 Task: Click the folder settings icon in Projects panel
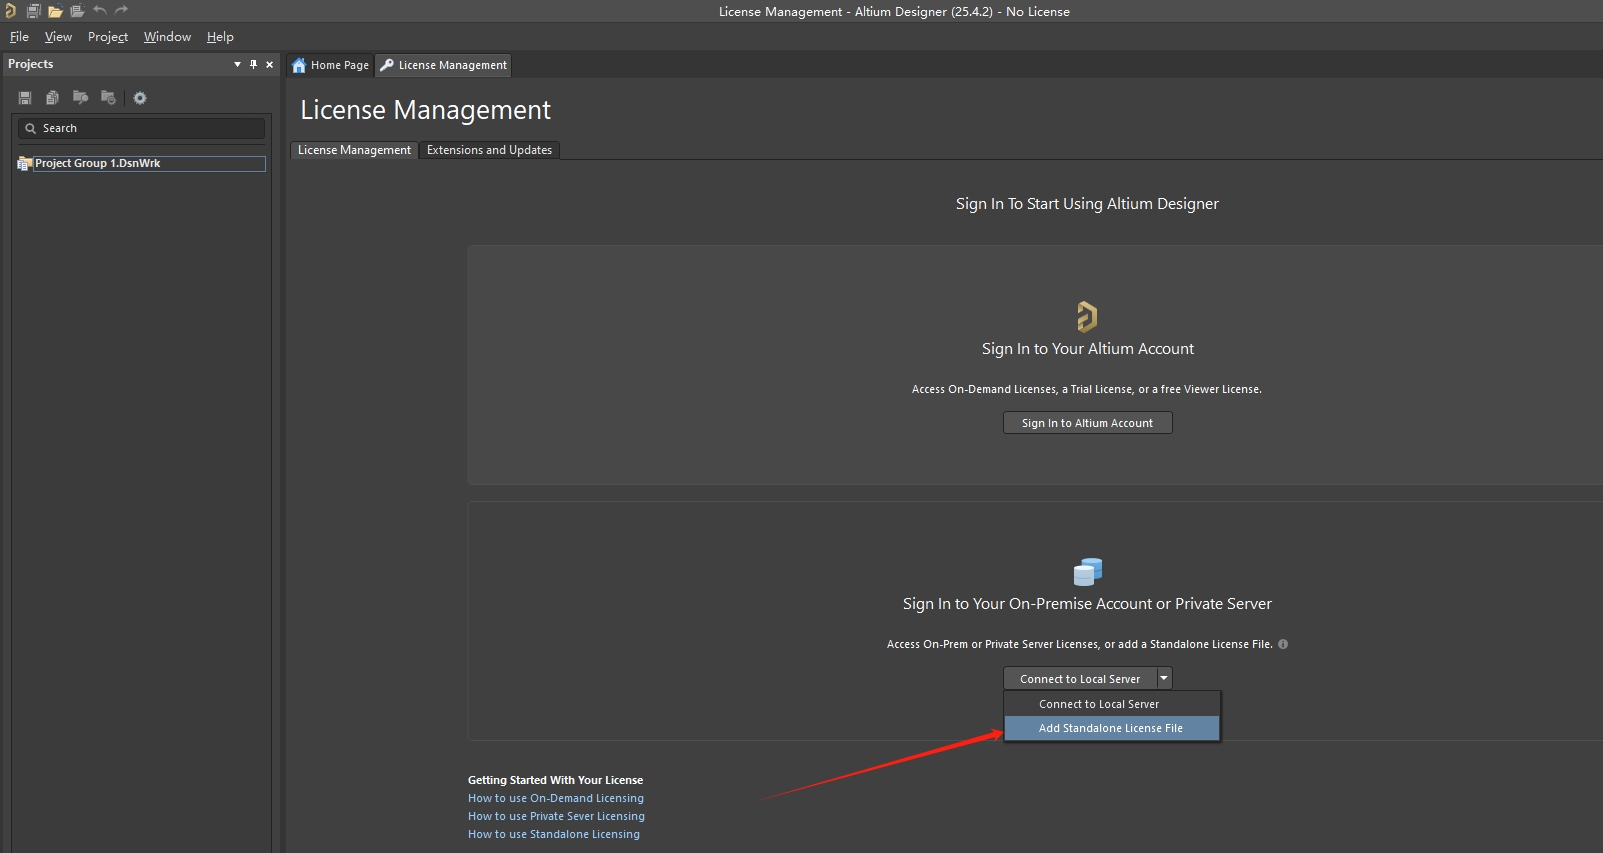point(108,98)
